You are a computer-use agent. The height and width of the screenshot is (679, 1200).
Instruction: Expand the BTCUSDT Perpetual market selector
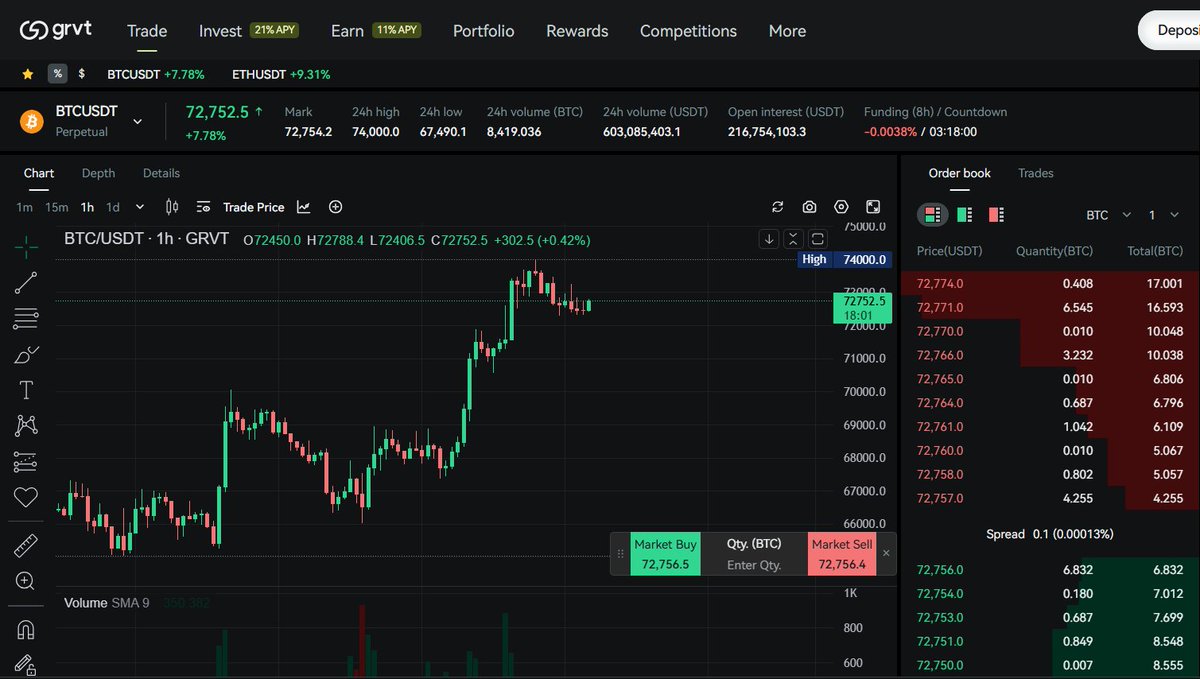[x=138, y=121]
